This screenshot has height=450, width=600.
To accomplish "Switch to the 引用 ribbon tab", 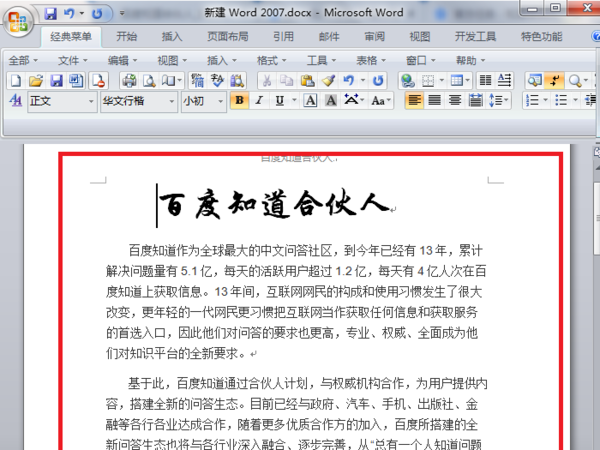I will [x=284, y=37].
